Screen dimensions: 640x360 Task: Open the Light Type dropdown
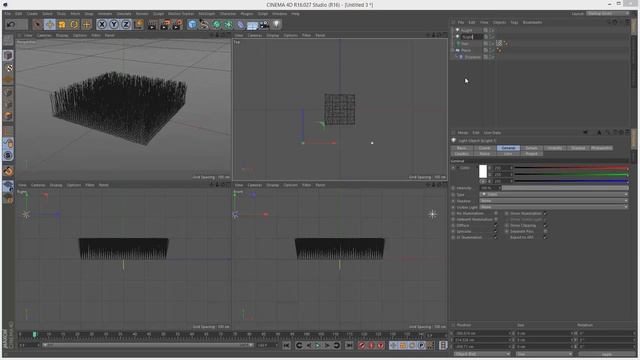tap(554, 195)
